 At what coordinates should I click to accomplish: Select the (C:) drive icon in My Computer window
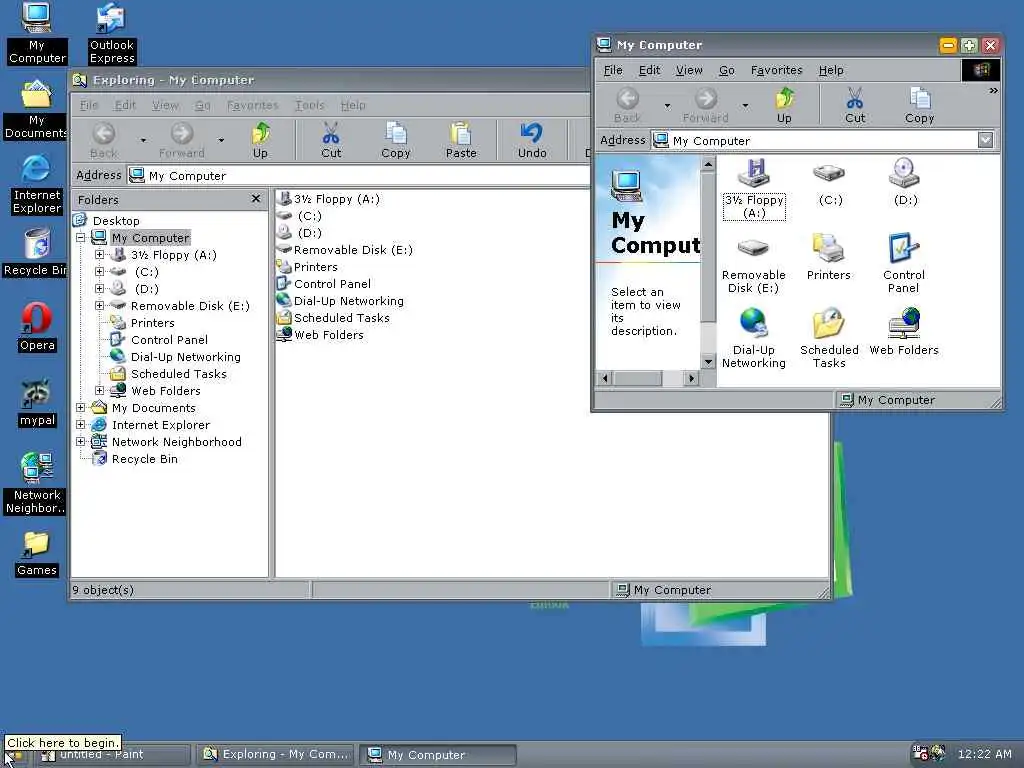pos(830,184)
